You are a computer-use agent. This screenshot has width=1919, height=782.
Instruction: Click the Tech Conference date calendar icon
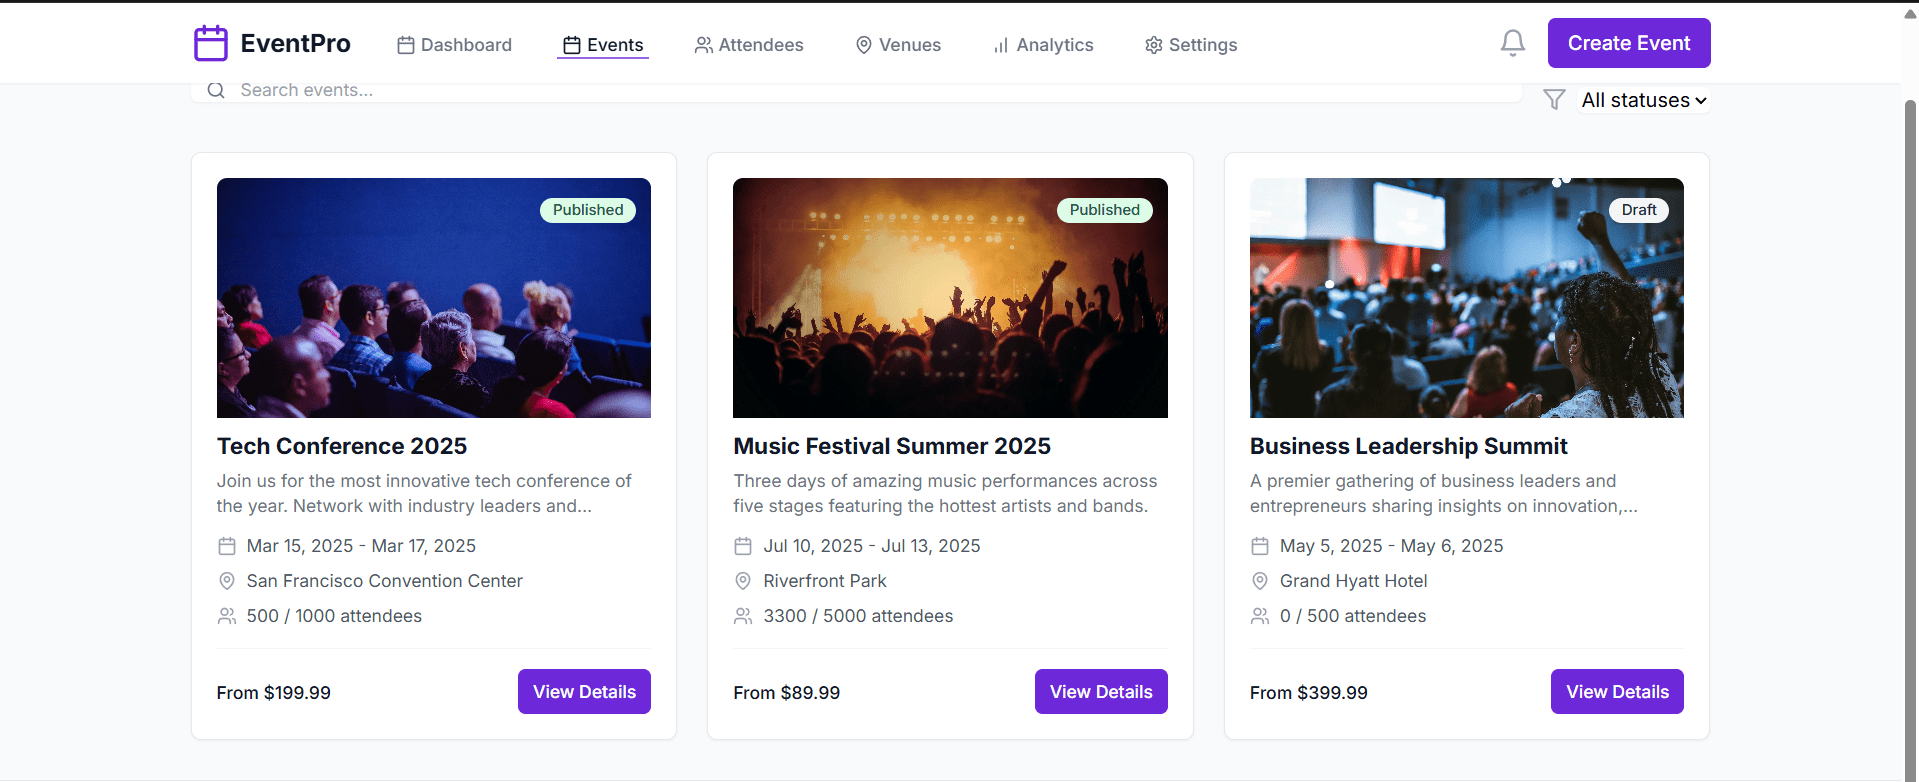[227, 546]
